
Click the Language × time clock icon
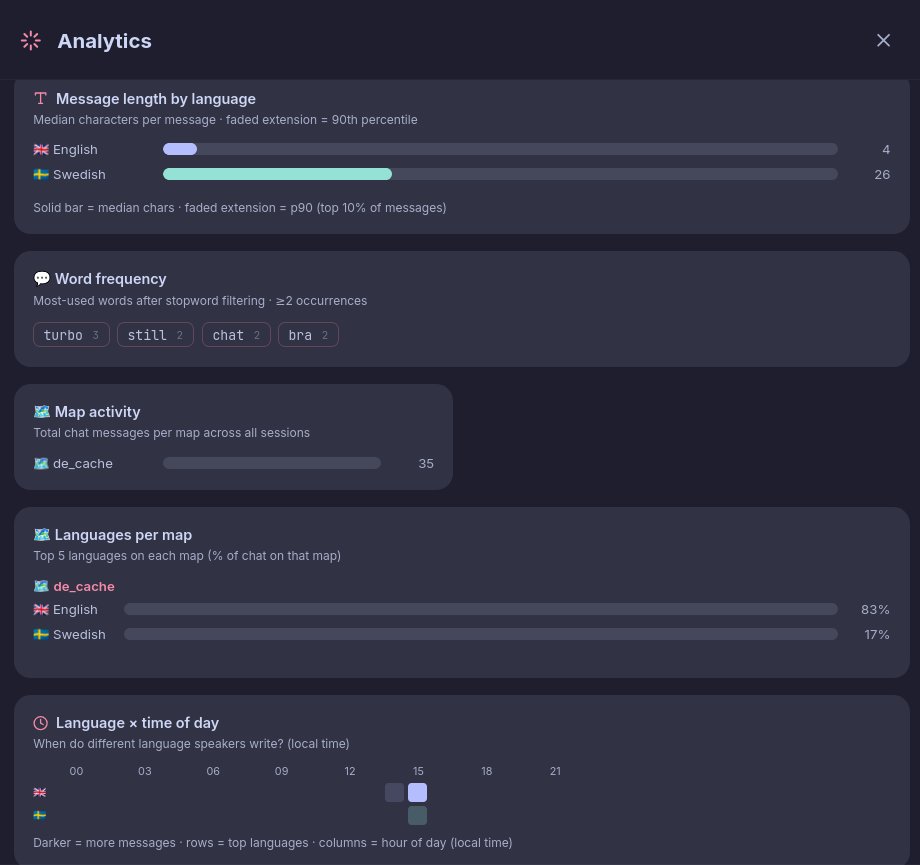(x=40, y=723)
